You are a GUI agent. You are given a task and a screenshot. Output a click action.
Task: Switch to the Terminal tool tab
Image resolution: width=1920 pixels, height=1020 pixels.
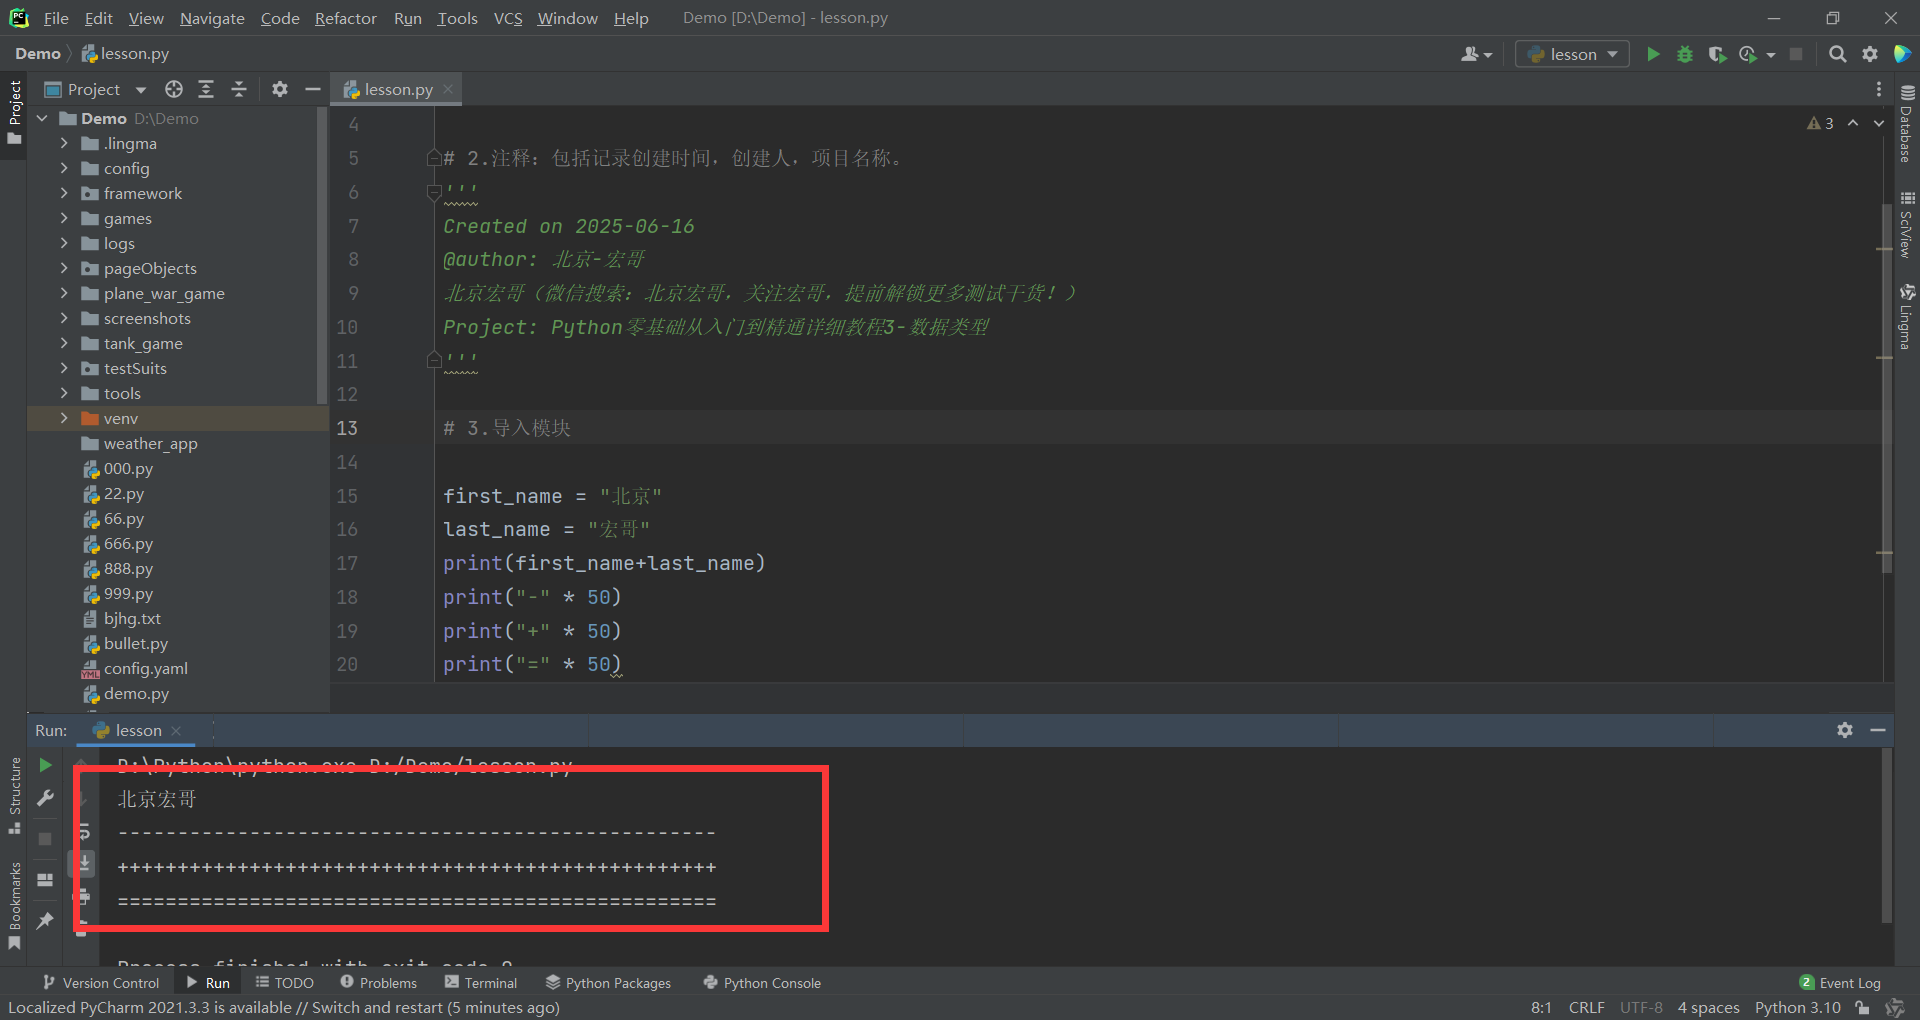(481, 983)
